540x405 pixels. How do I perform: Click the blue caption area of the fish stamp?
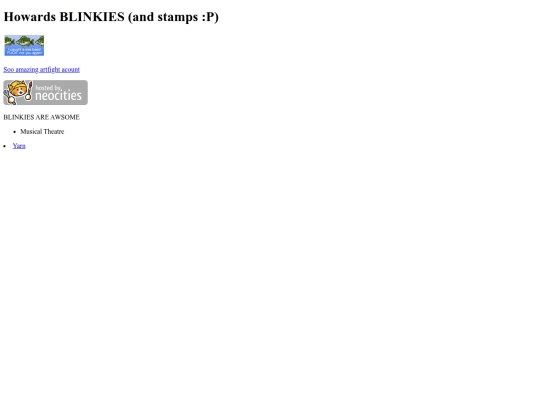[x=24, y=51]
